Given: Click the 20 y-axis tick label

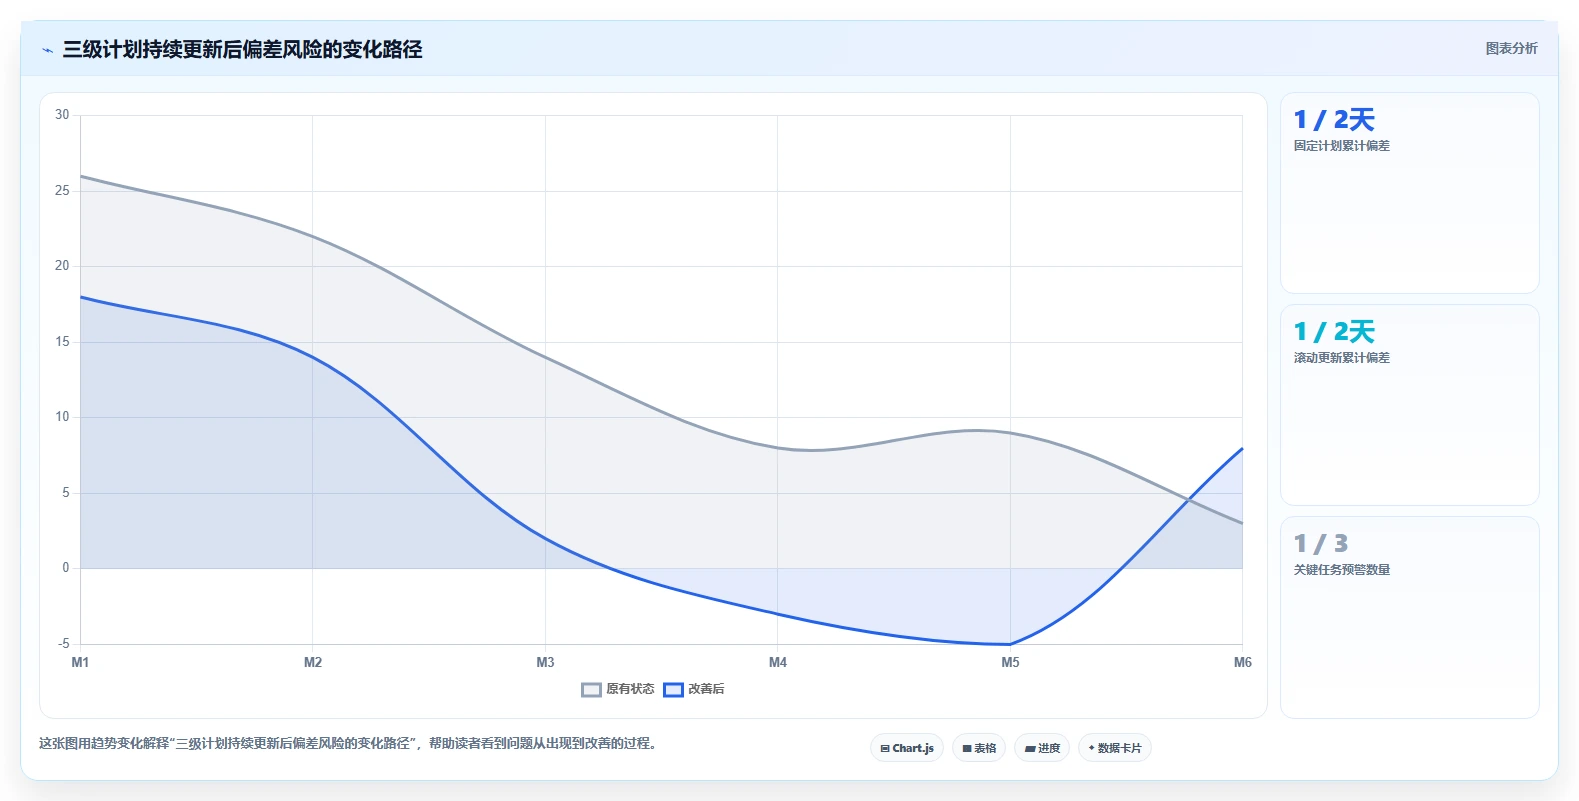Looking at the screenshot, I should (x=62, y=266).
